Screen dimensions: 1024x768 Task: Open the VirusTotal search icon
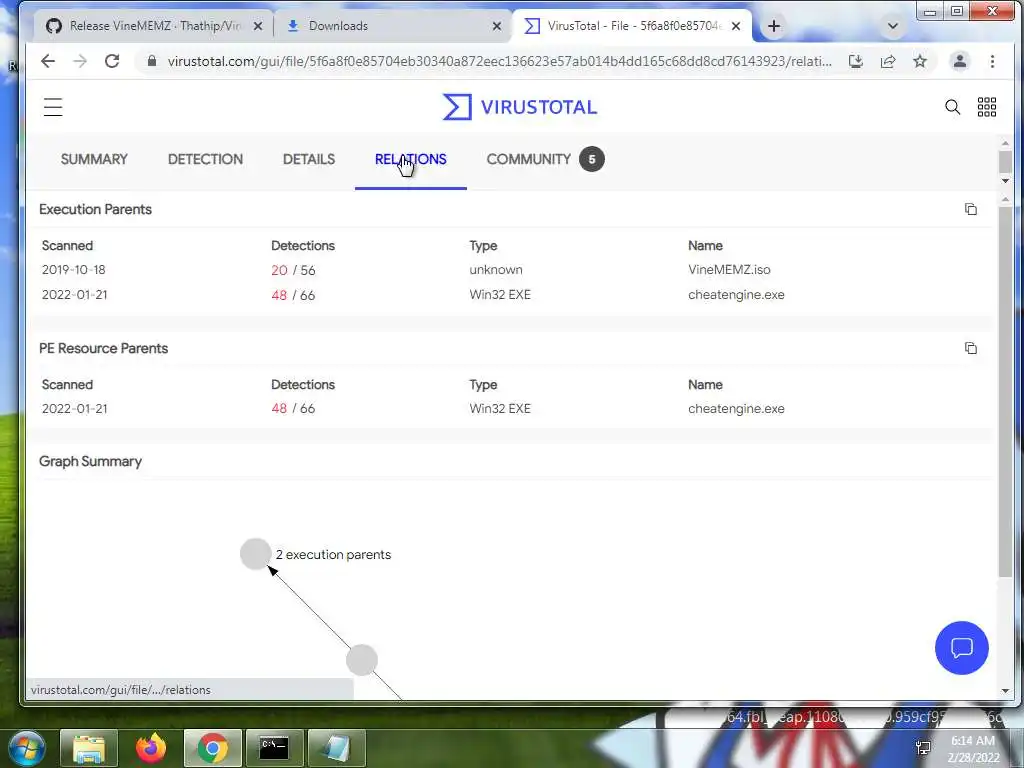pos(953,107)
